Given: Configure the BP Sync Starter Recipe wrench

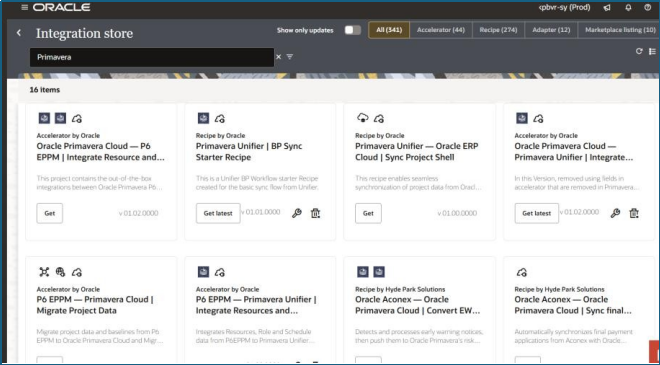Looking at the screenshot, I should pyautogui.click(x=297, y=213).
